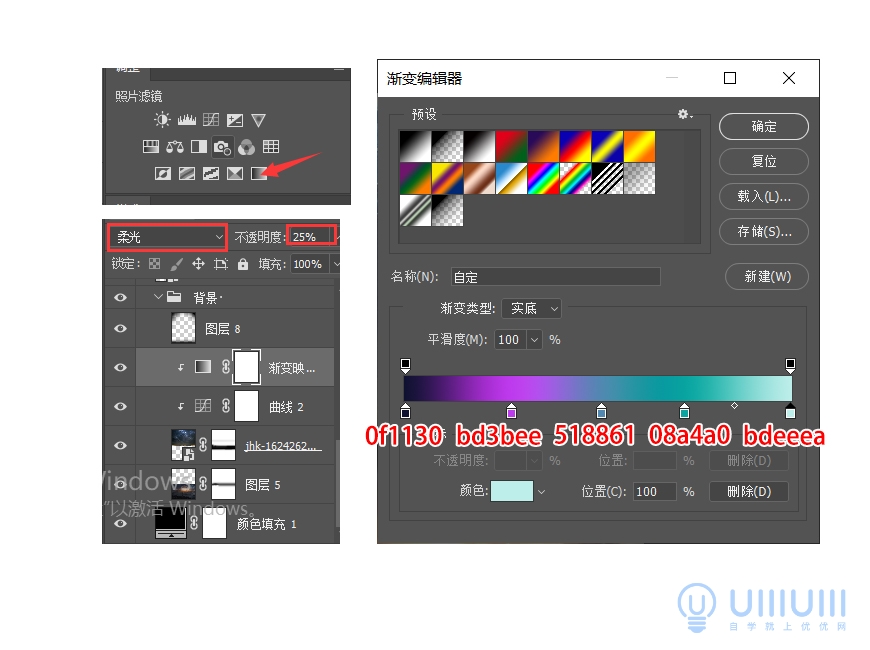Open the gradient presets gear menu
Screen dimensions: 870x650
684,114
